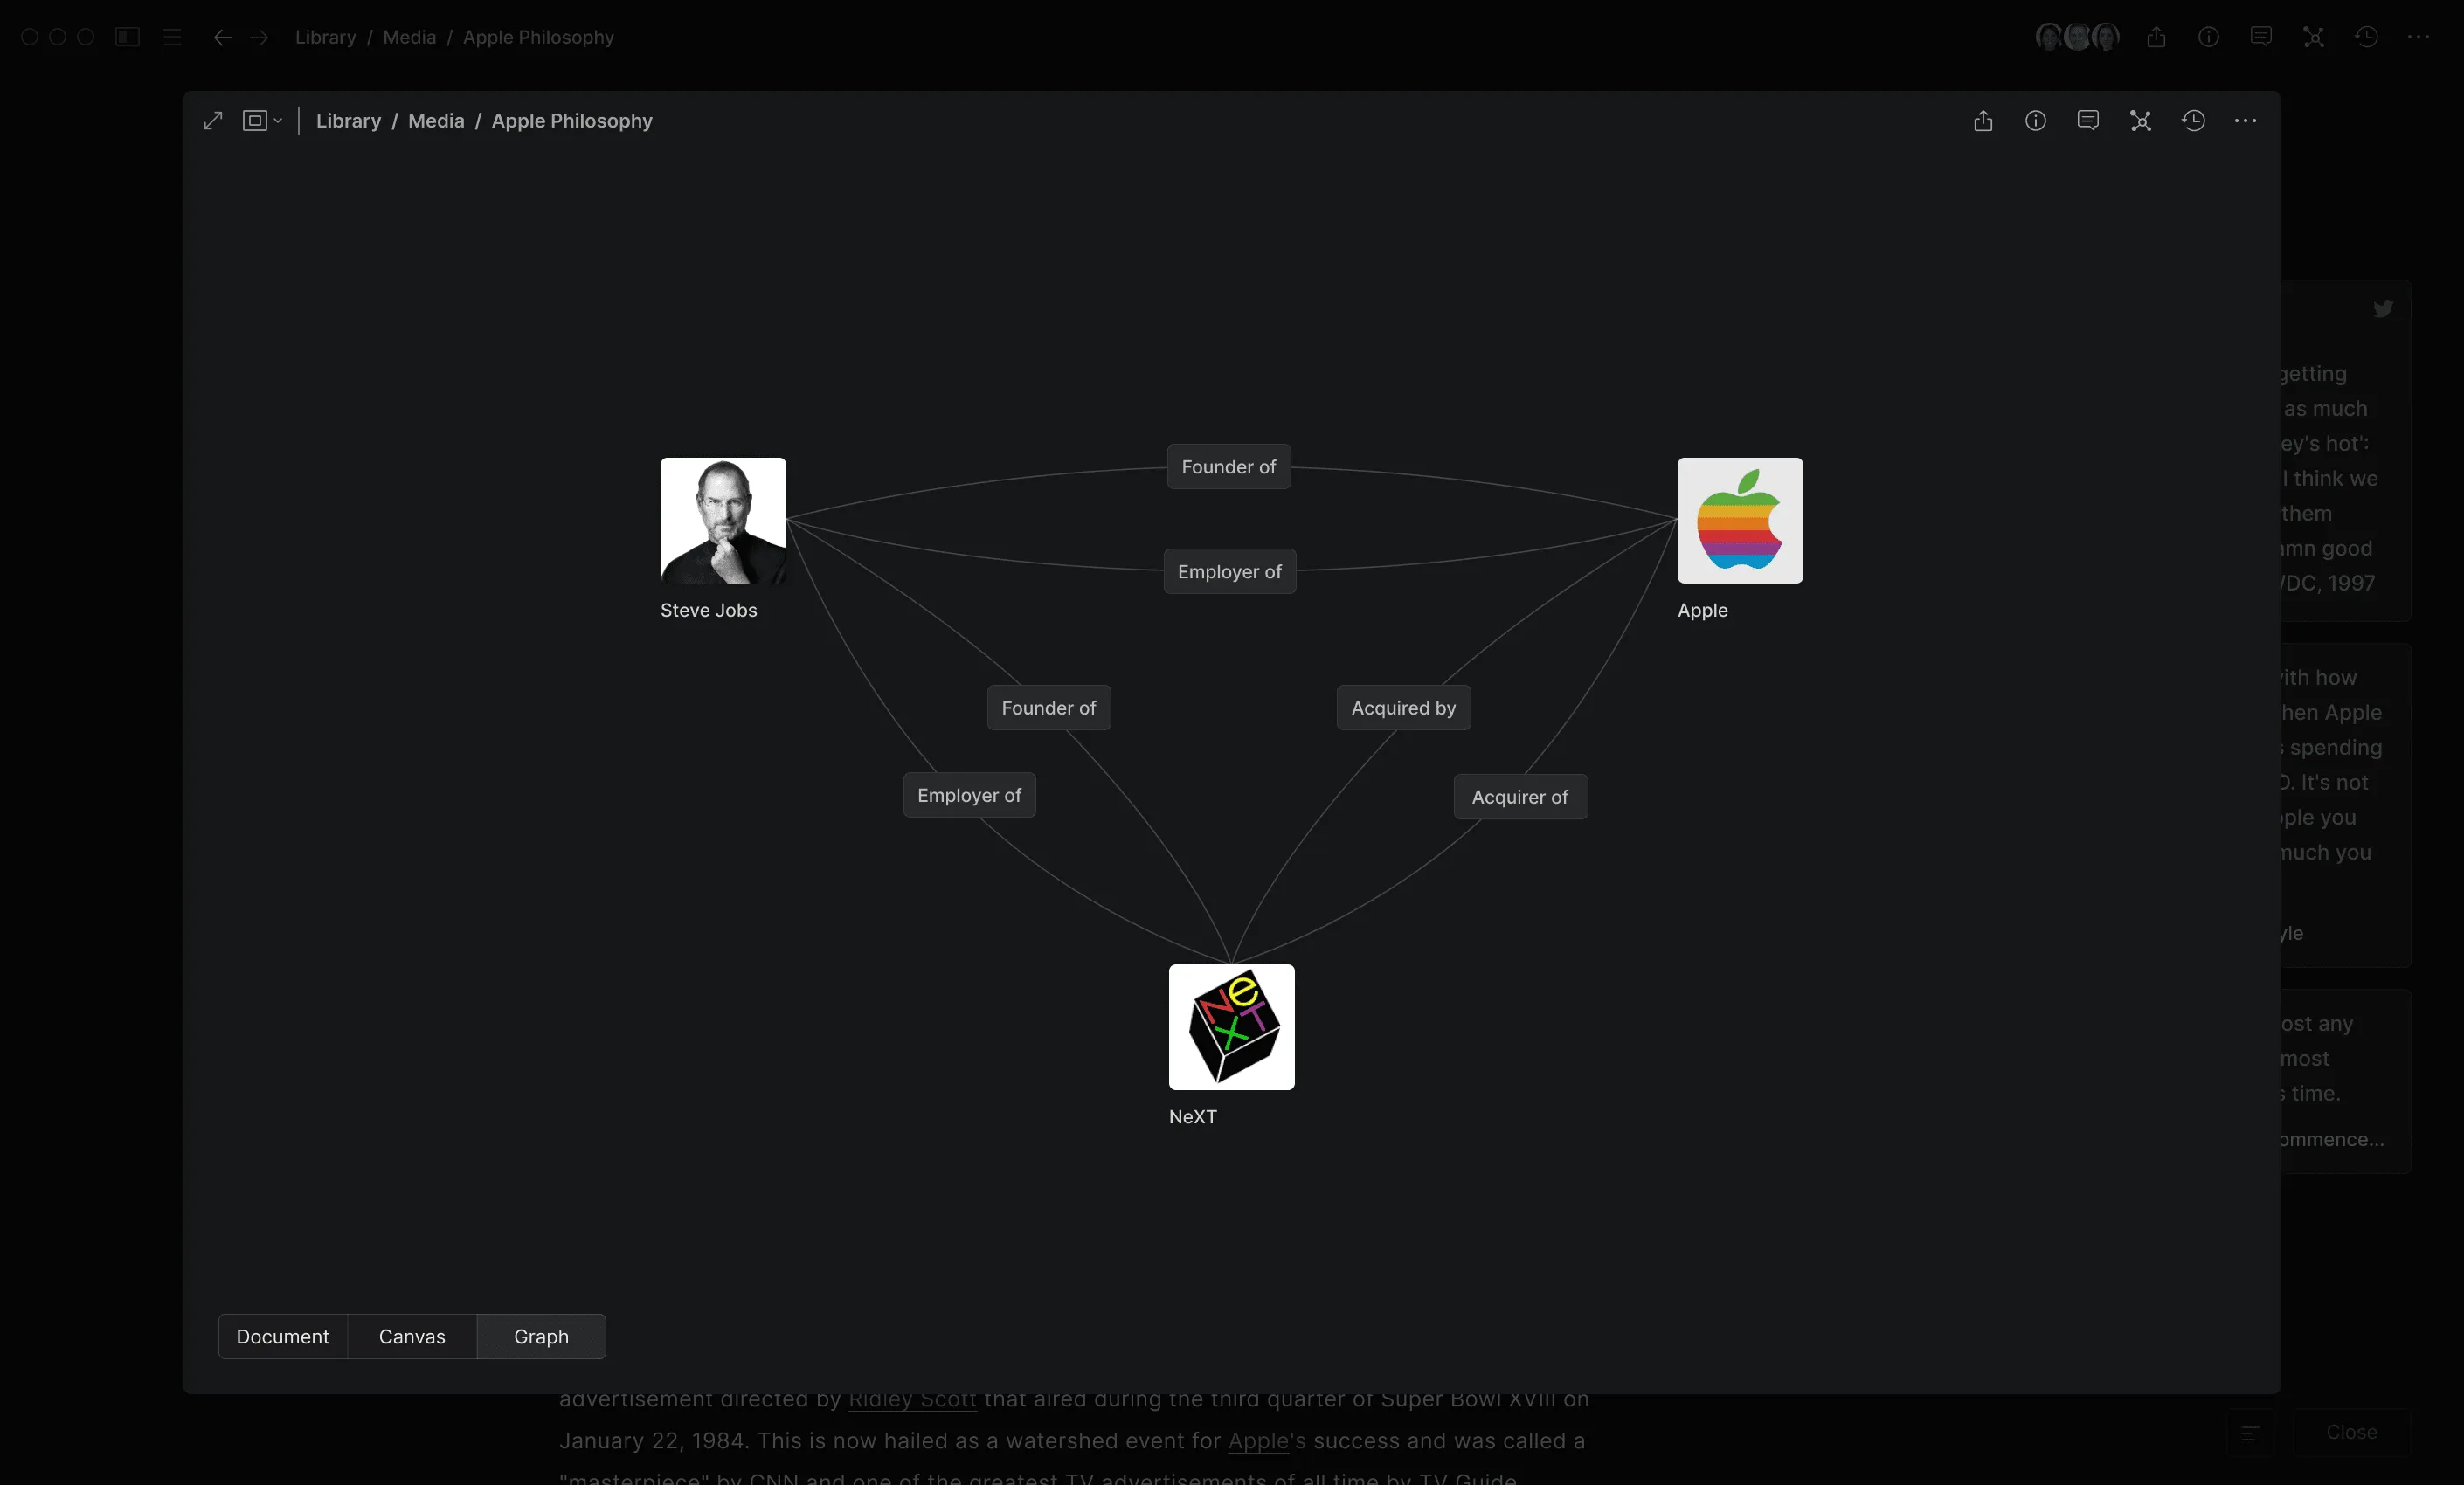Open Library breadcrumb in the modal
This screenshot has height=1485, width=2464.
(348, 121)
